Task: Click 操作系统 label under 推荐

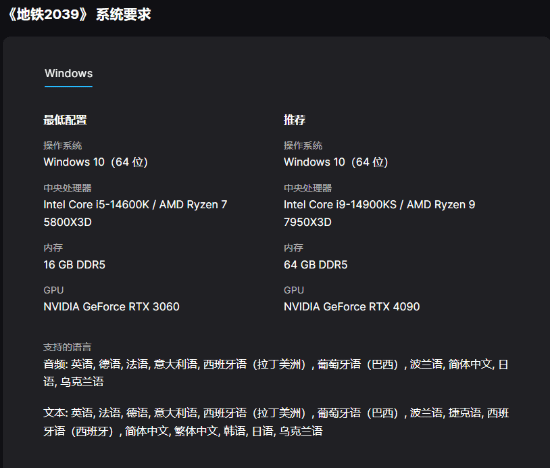Action: [303, 146]
